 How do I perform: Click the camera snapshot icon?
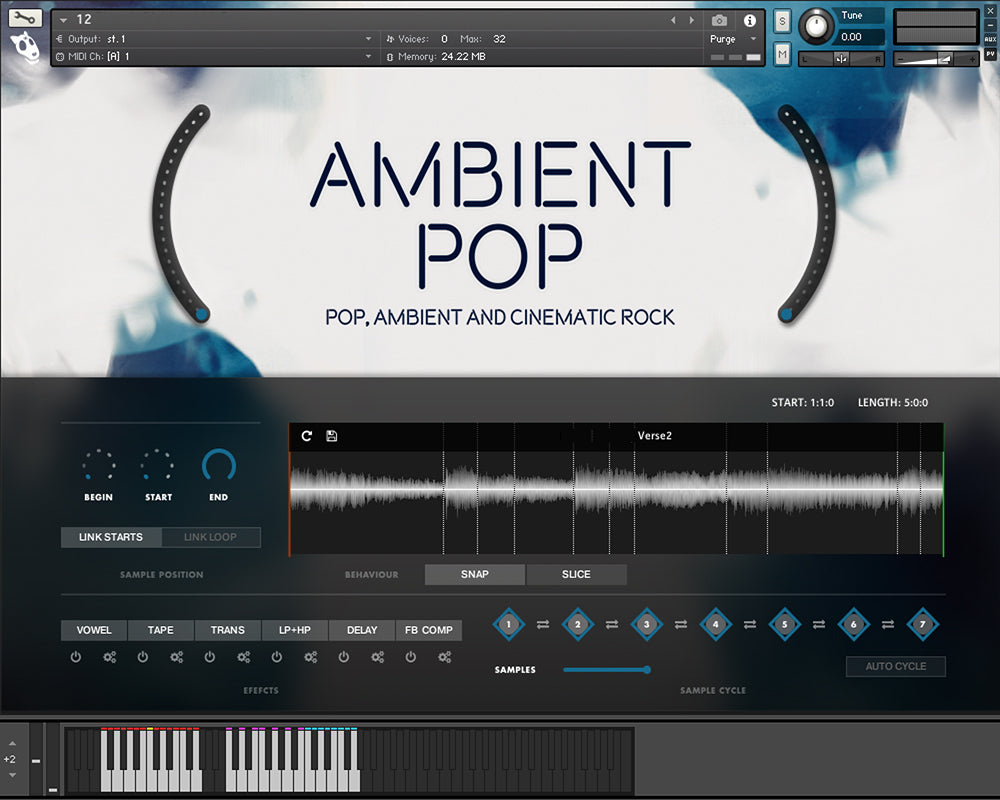pos(719,20)
